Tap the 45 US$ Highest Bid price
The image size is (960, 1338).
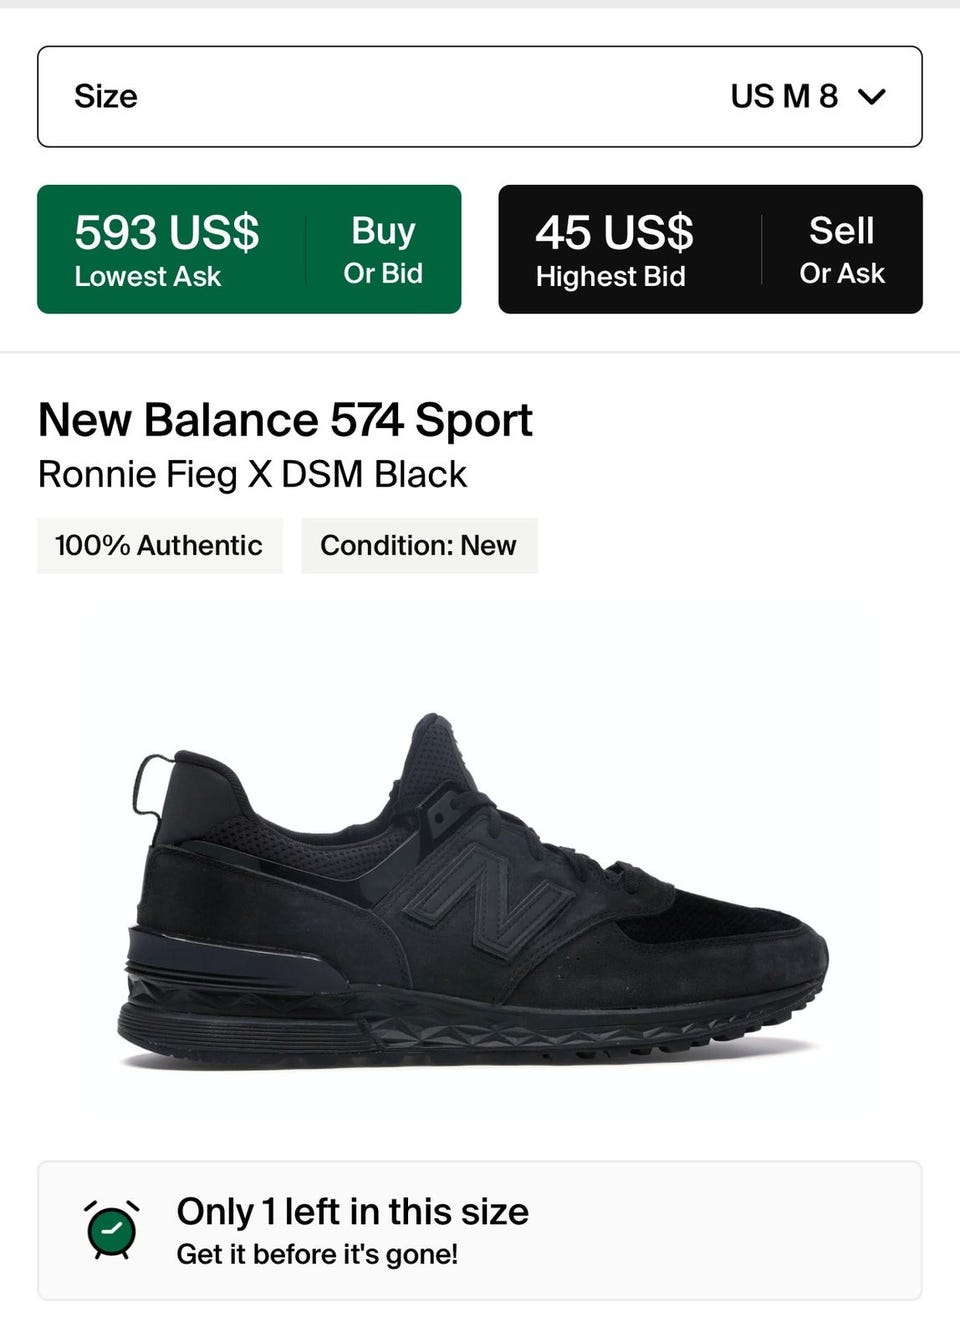[614, 232]
